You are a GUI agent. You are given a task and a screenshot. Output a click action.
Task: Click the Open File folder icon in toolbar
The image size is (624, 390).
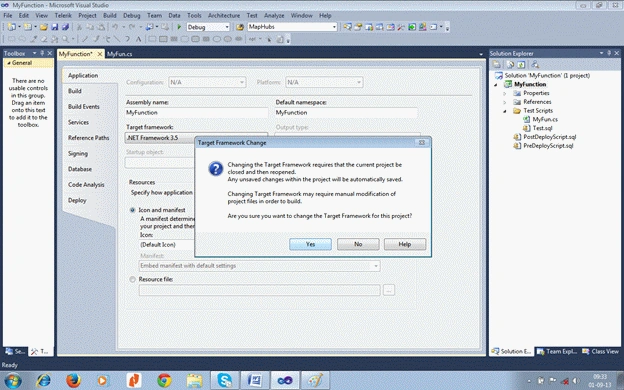pos(43,27)
